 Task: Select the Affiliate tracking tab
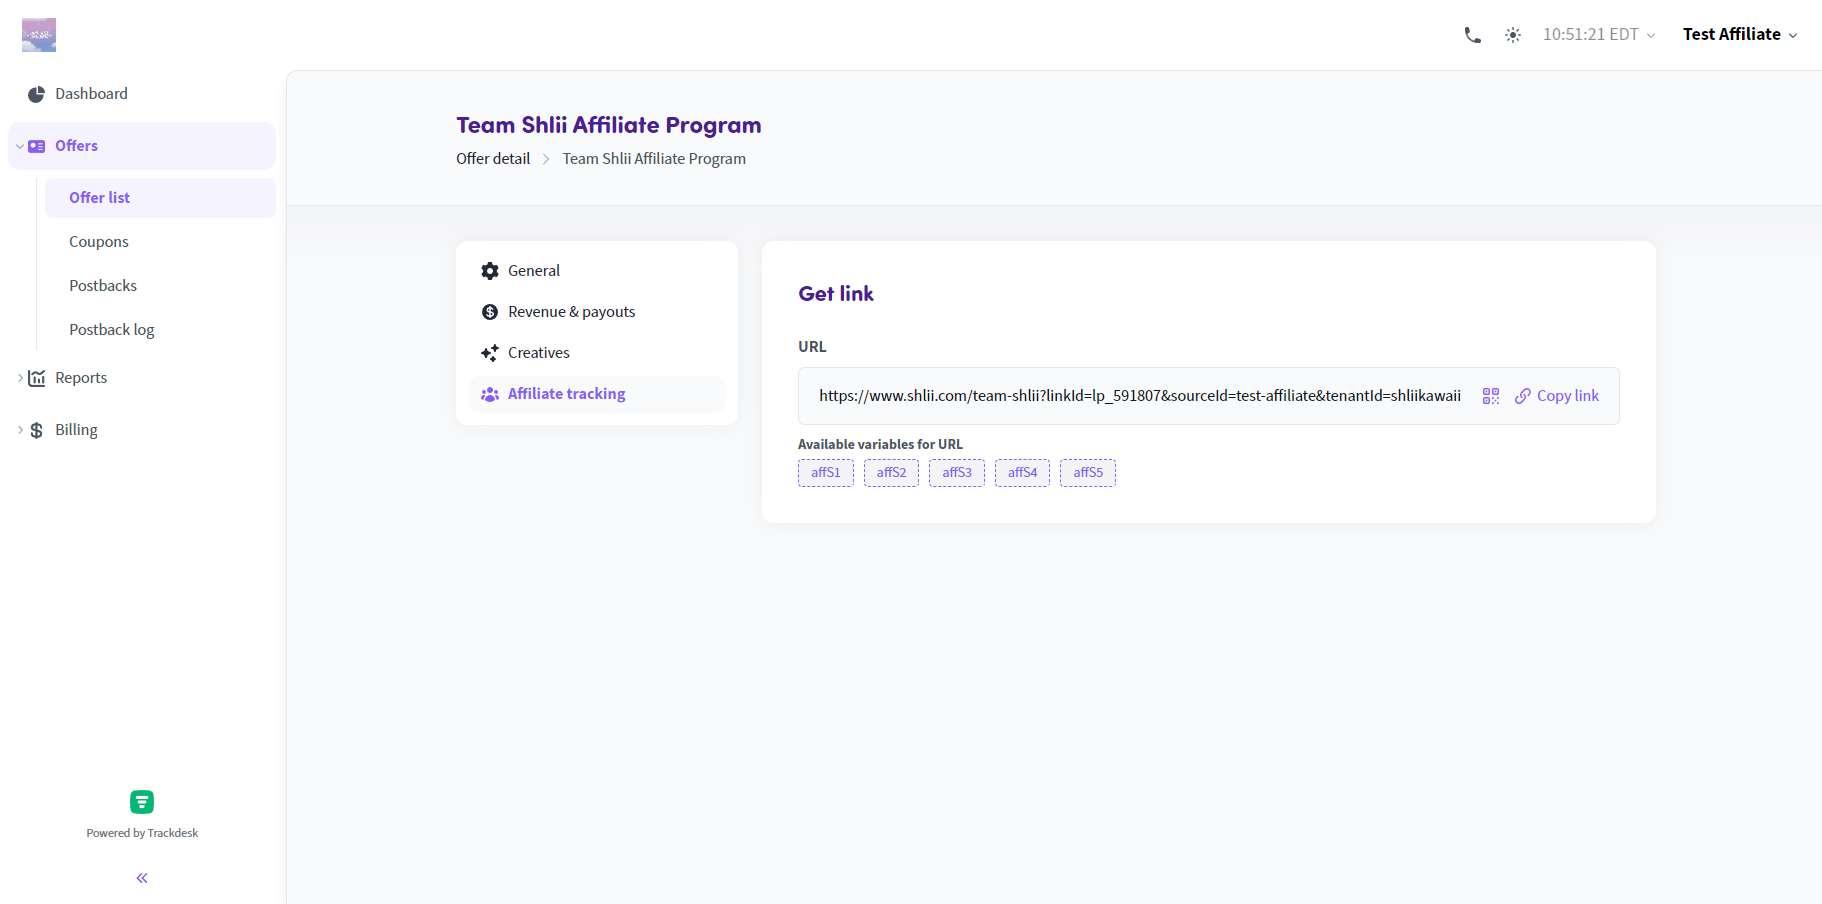[597, 394]
